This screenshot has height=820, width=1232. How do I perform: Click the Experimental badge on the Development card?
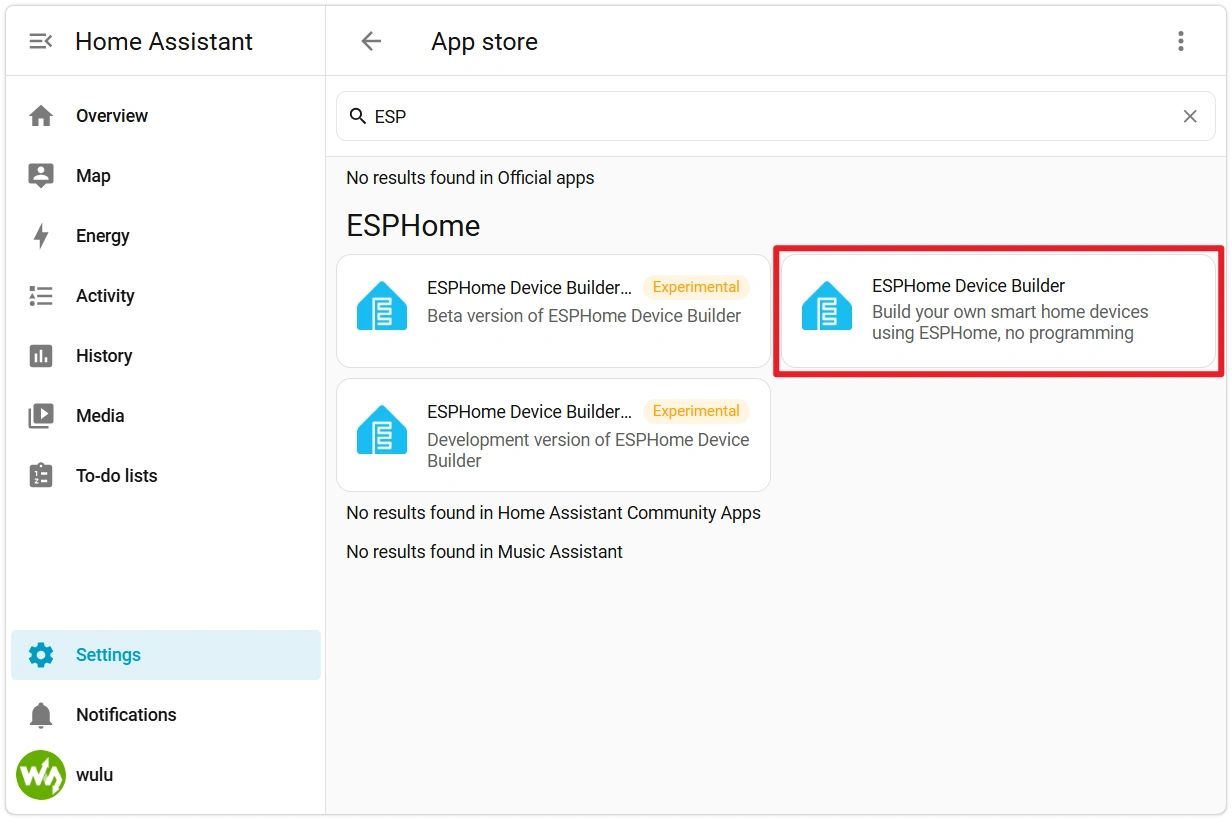tap(696, 411)
